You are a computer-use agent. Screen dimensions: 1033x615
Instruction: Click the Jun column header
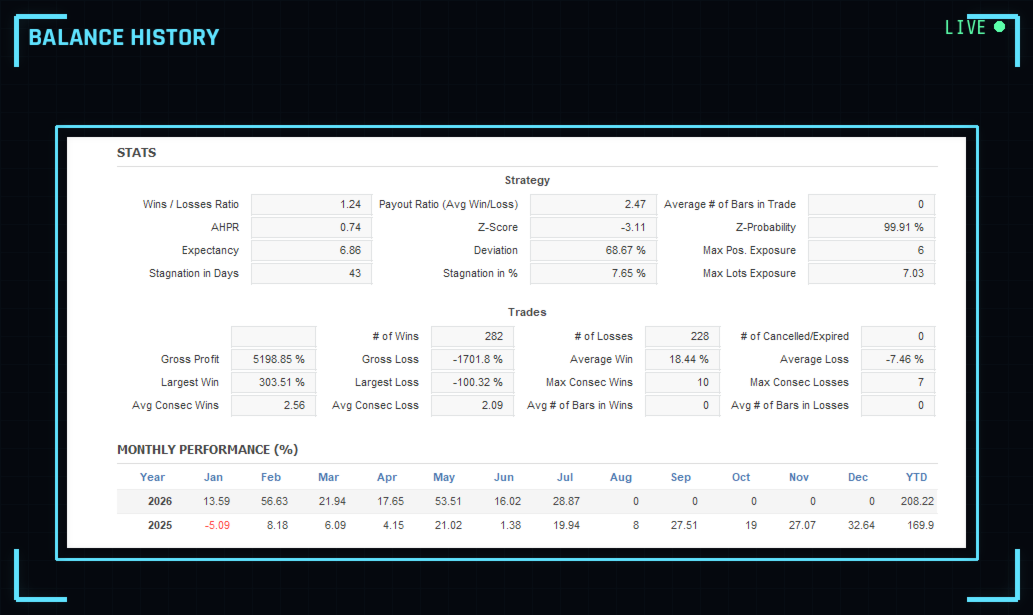504,477
